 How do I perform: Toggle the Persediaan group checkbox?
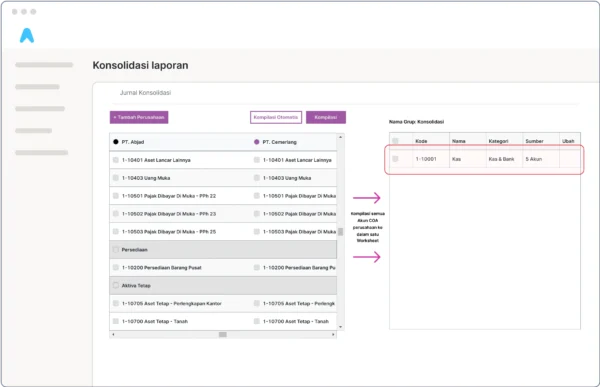coord(116,250)
